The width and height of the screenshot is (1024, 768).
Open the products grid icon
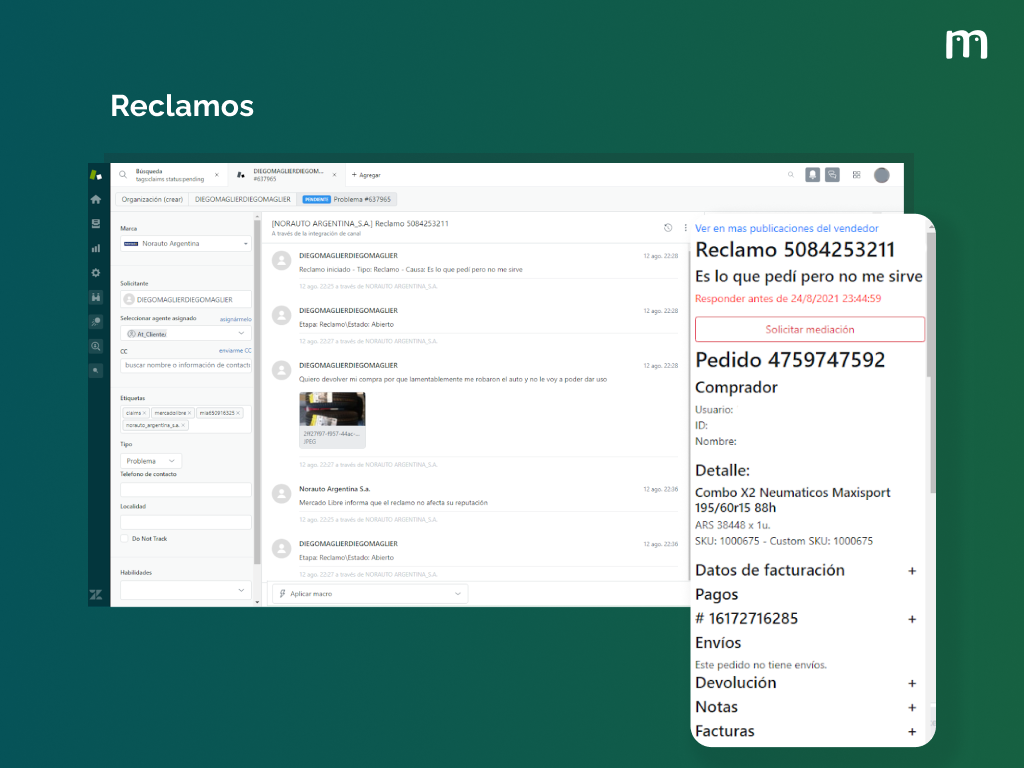[856, 174]
